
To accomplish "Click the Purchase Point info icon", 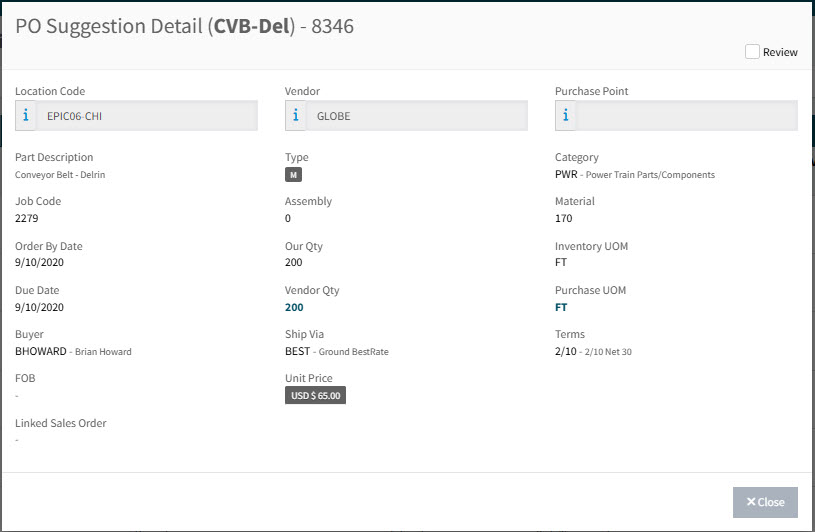I will [566, 116].
